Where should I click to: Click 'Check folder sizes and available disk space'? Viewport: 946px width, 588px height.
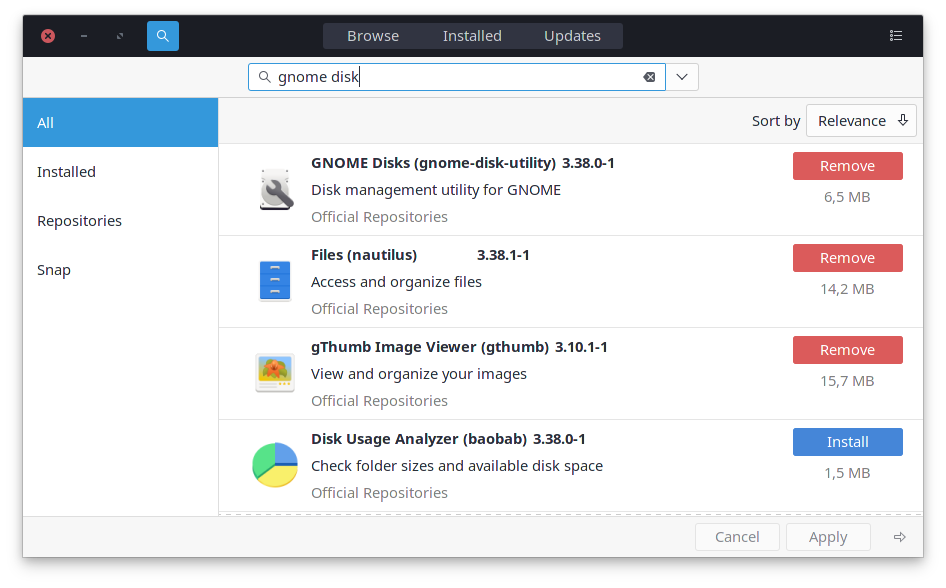click(457, 466)
